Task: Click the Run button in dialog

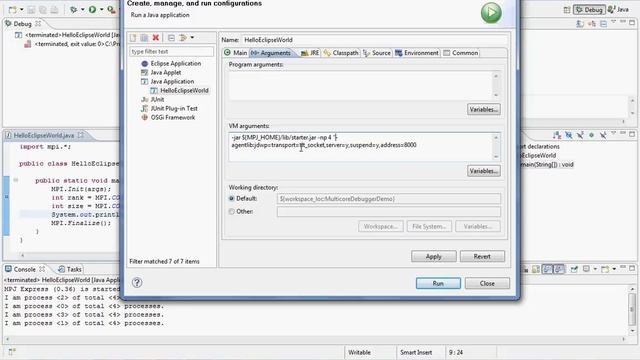Action: click(438, 283)
